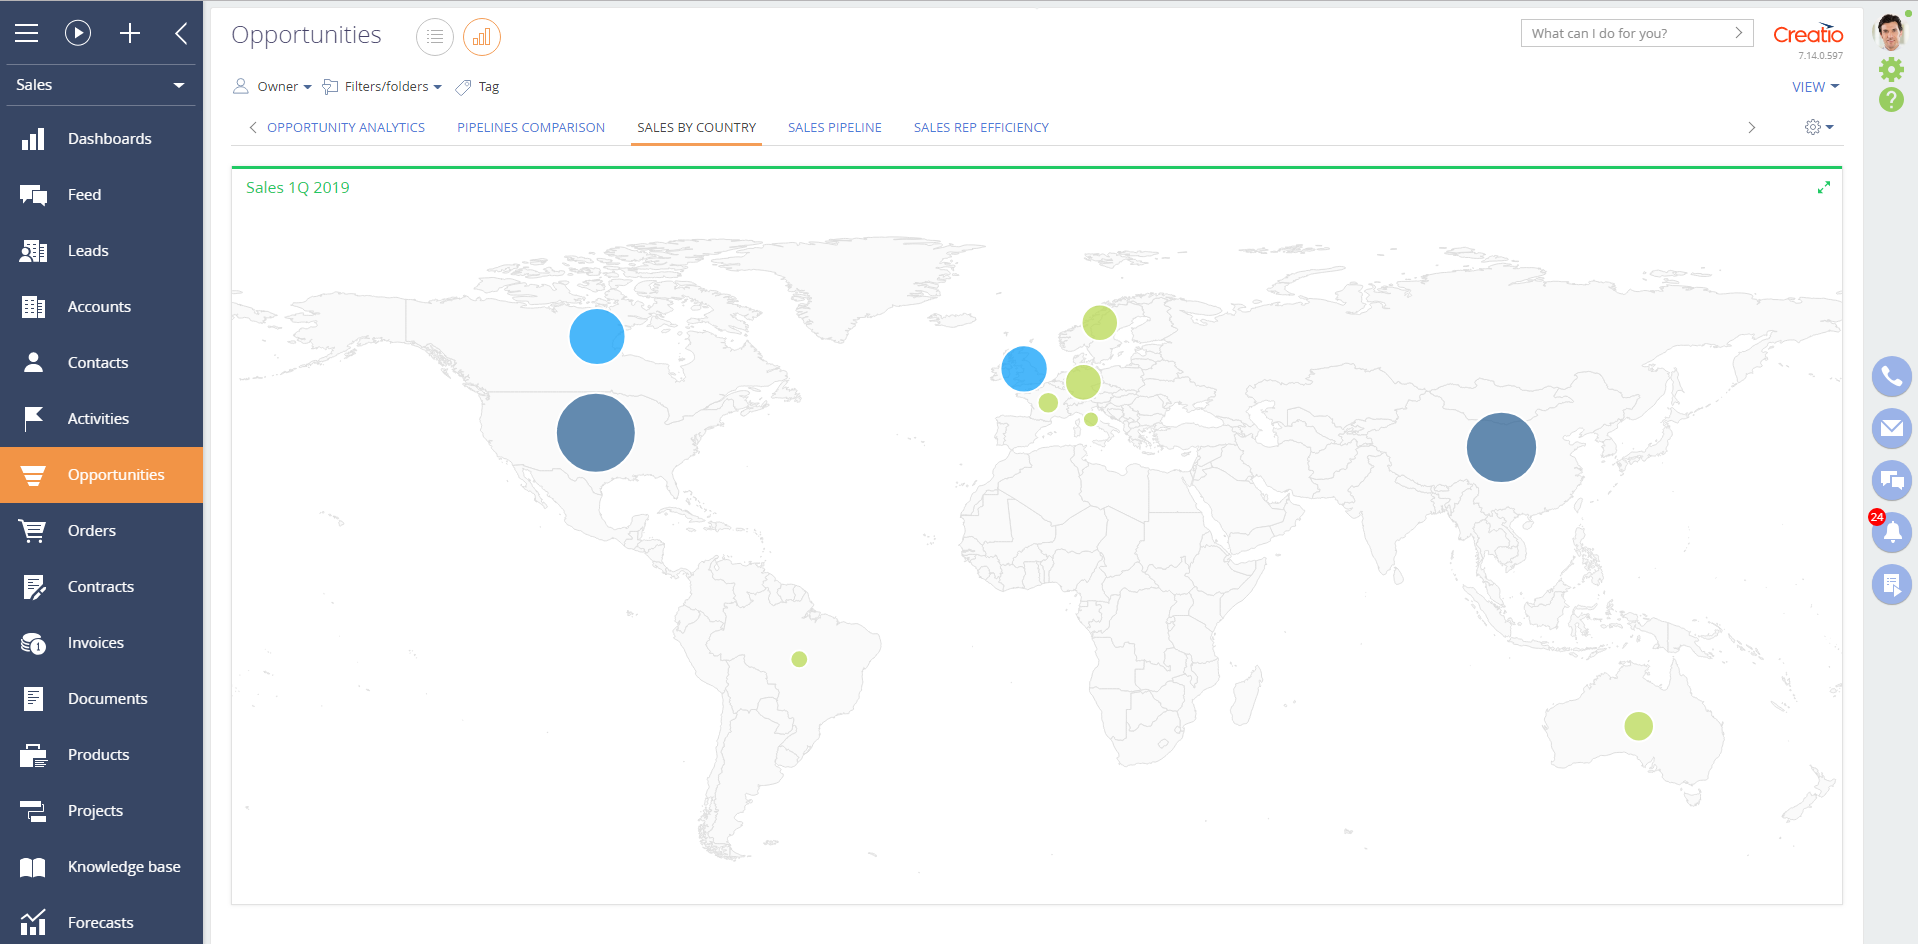Open the Accounts section

[99, 306]
